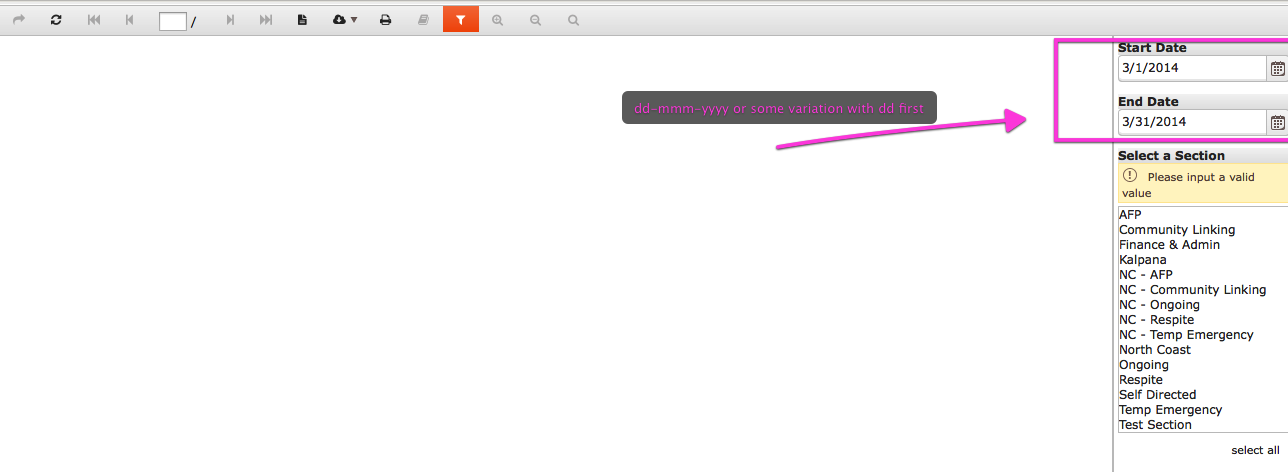Click the Start Date text field
1288x472 pixels.
pos(1193,68)
